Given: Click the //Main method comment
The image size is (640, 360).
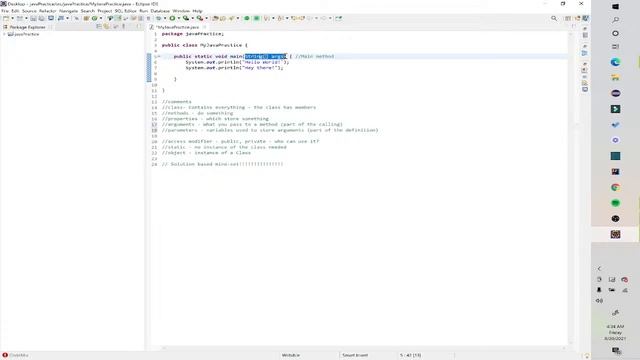Looking at the screenshot, I should [x=314, y=56].
